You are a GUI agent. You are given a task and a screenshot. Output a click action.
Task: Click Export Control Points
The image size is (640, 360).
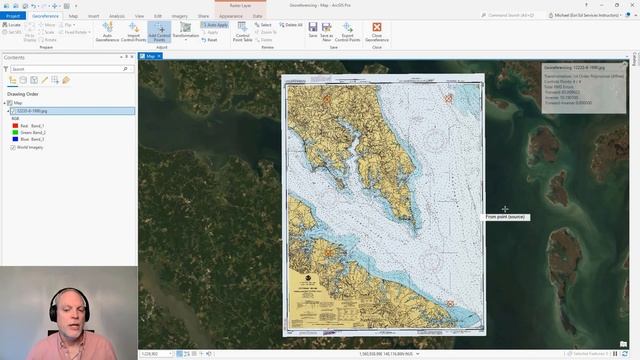(347, 32)
